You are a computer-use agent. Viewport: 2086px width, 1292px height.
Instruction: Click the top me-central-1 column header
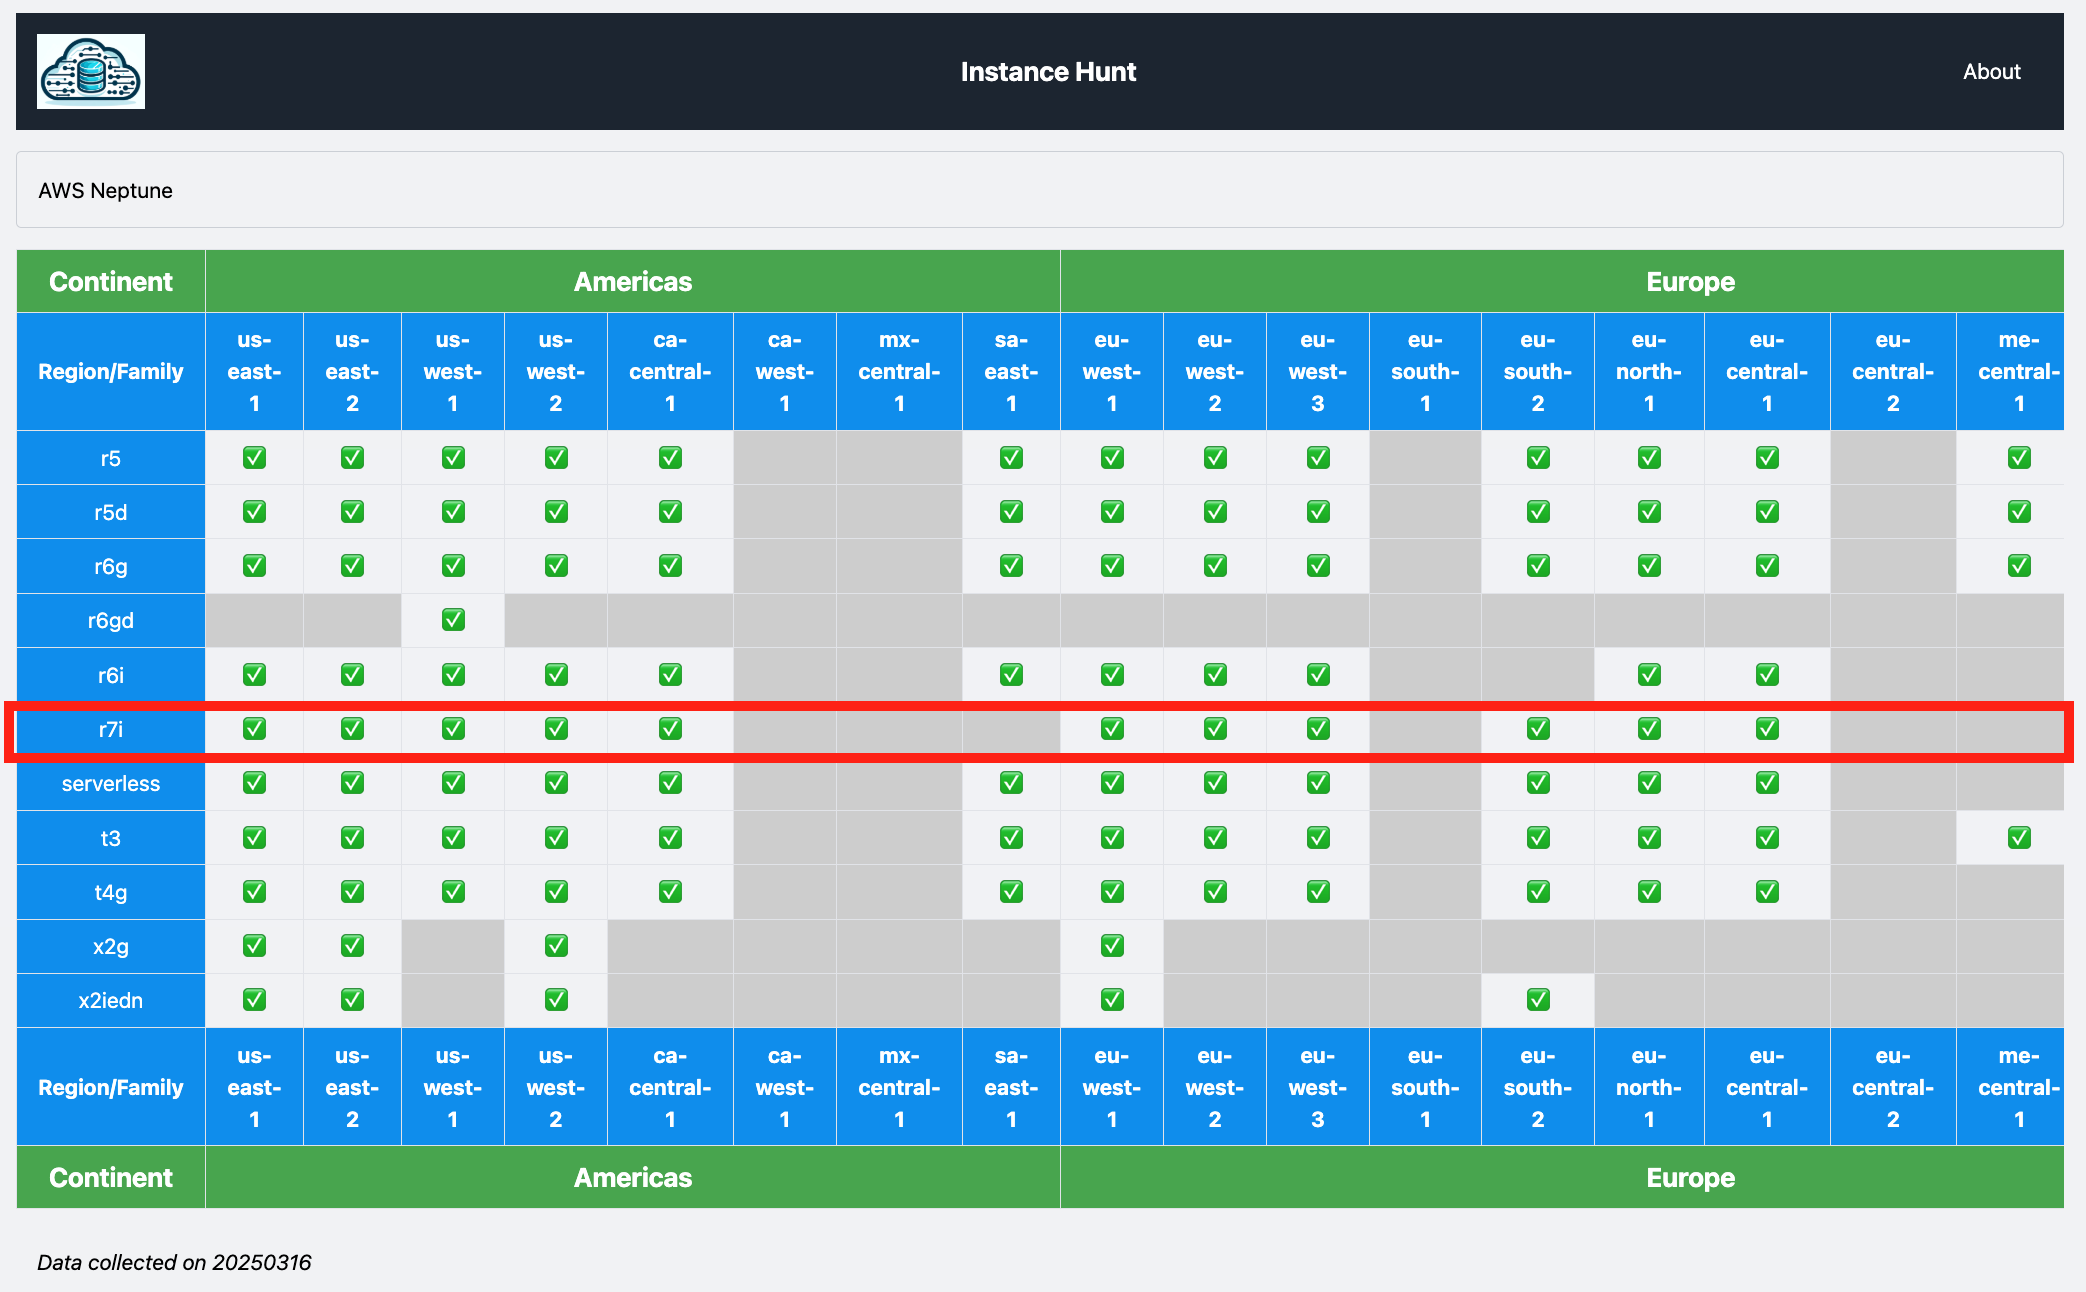coord(2010,371)
